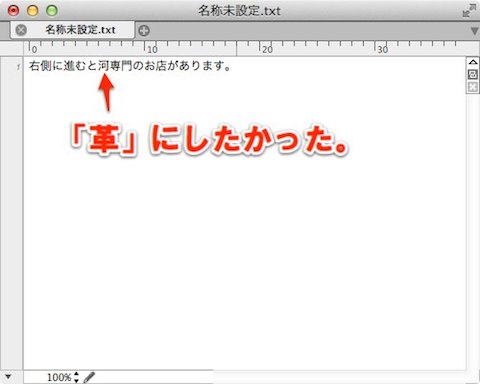Open the tab list dropdown triangle
Viewport: 480px width, 384px height.
pyautogui.click(x=474, y=31)
